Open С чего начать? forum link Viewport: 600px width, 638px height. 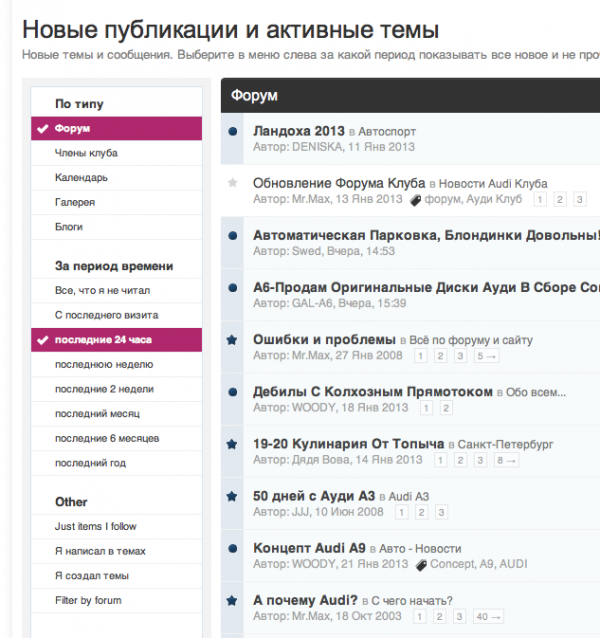point(412,601)
